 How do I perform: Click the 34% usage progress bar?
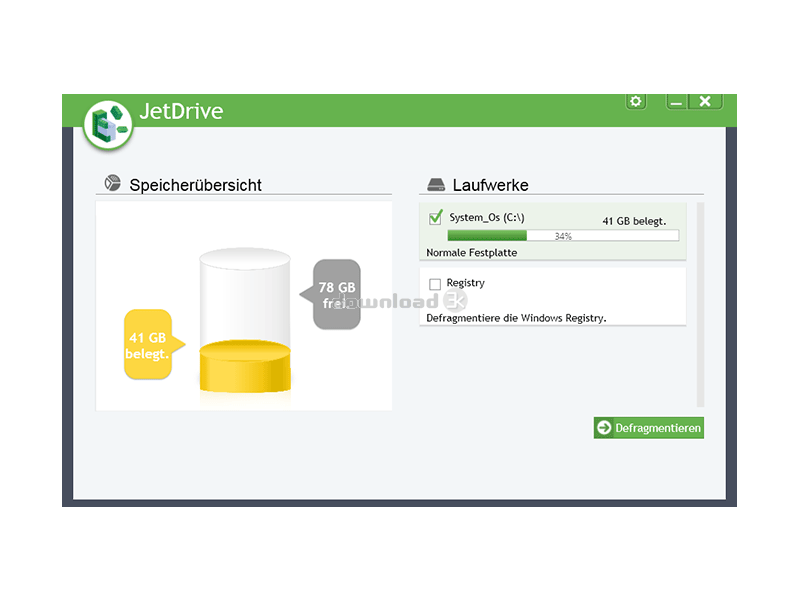[563, 235]
